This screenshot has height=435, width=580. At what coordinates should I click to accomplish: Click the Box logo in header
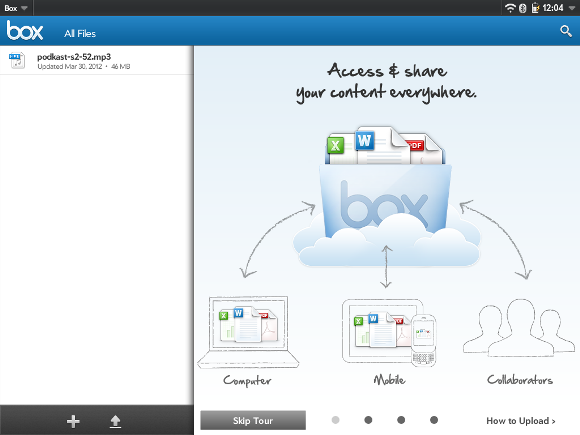pos(25,30)
